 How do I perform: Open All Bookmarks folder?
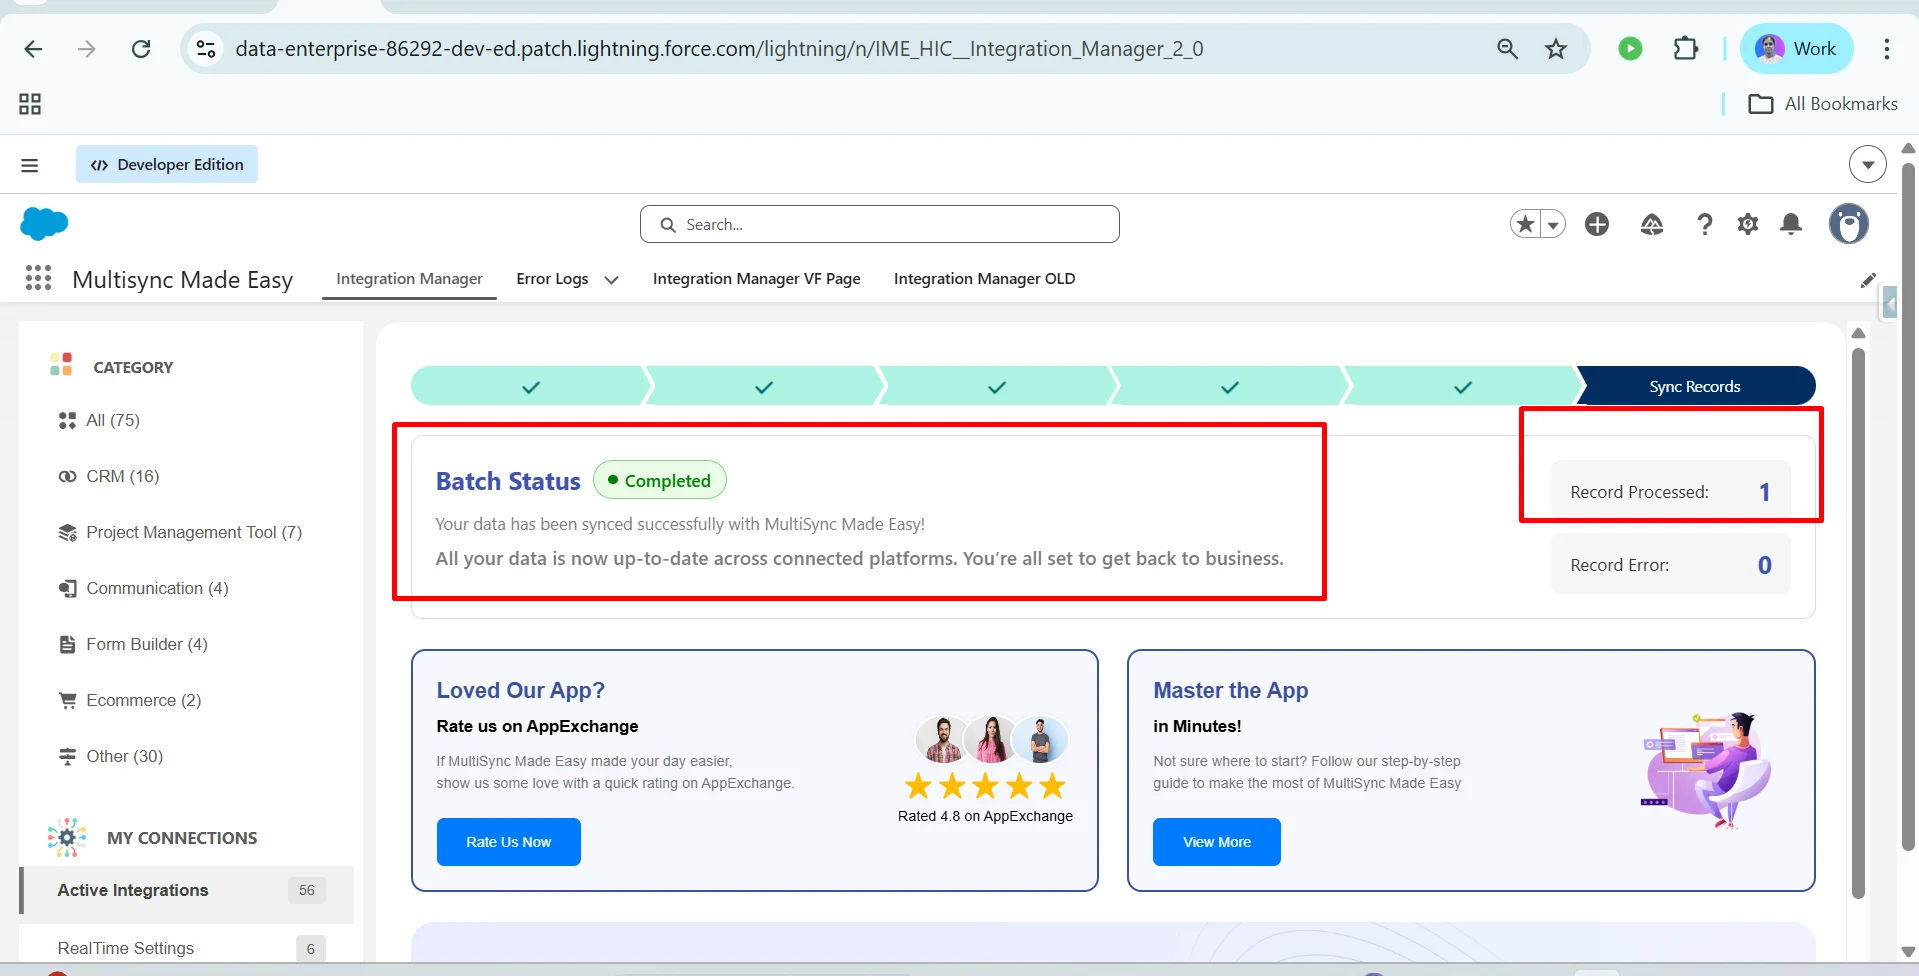tap(1822, 104)
